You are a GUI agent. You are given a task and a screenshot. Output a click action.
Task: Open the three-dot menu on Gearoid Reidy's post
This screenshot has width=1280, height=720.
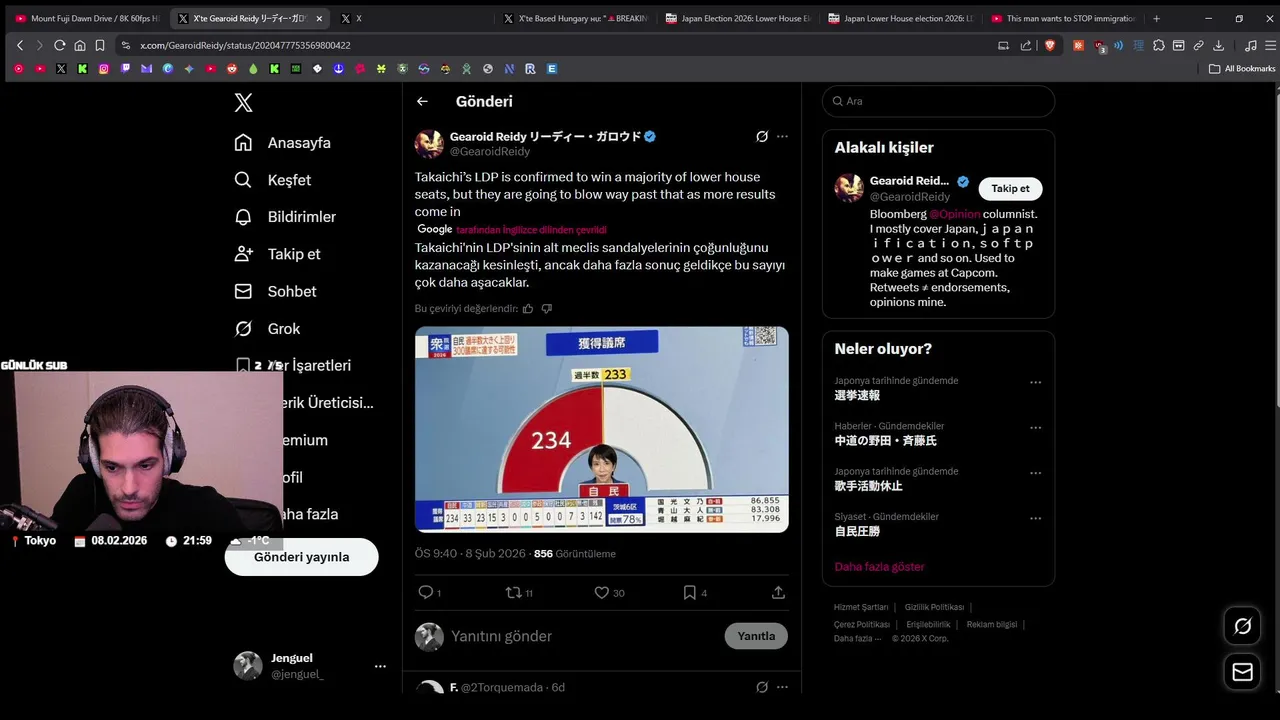click(782, 136)
